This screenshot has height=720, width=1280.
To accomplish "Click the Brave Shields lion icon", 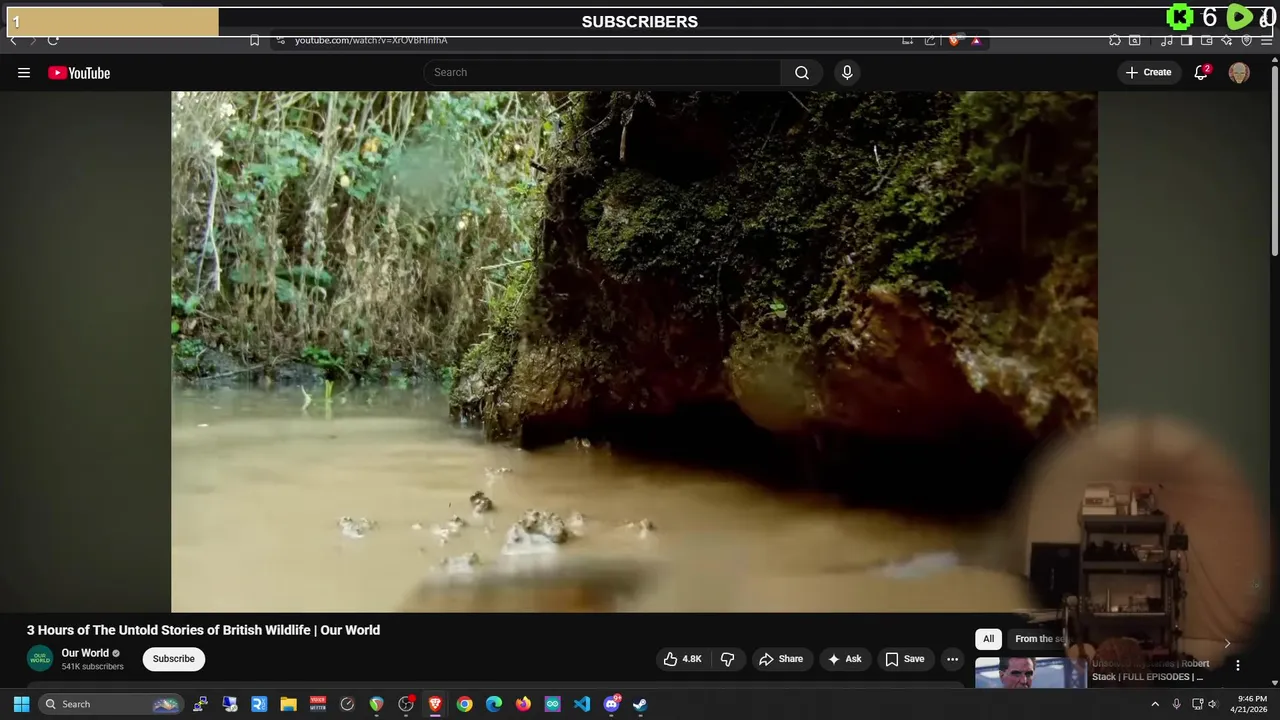I will click(954, 40).
